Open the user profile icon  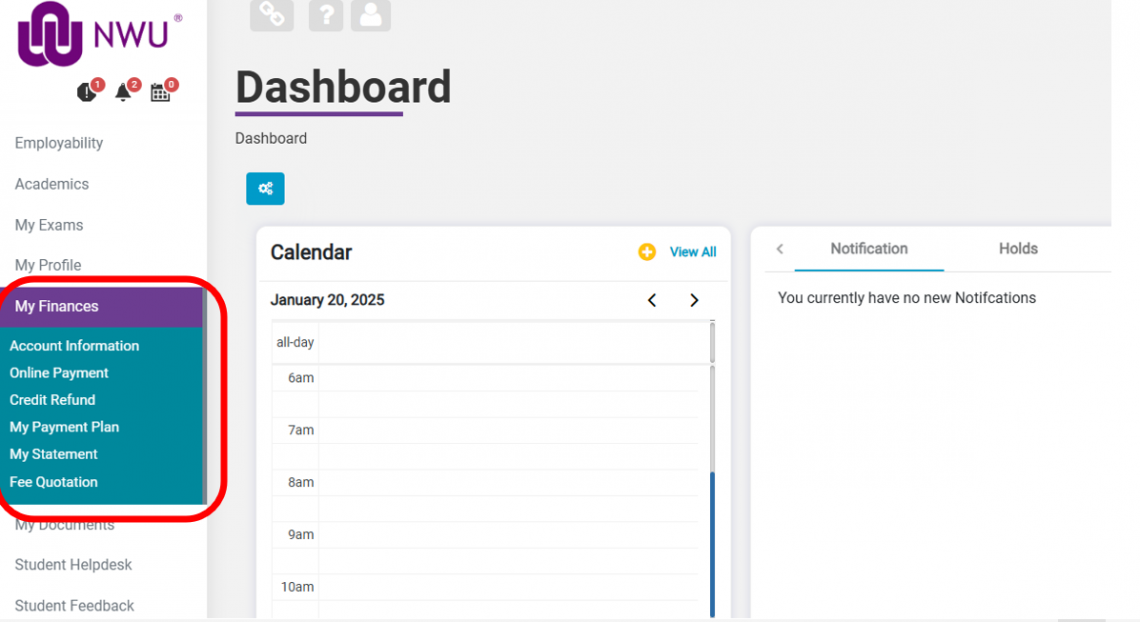[x=370, y=14]
